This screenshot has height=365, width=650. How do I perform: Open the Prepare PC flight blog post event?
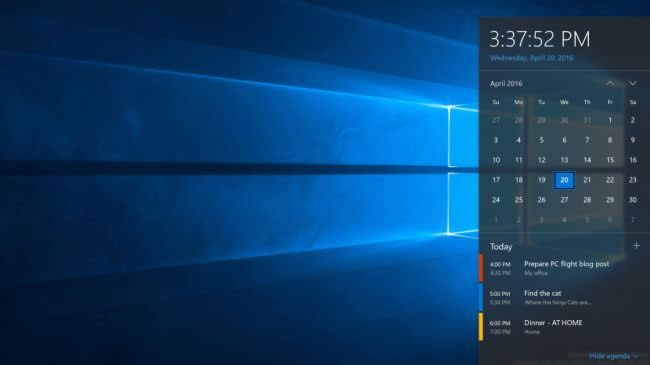(564, 268)
